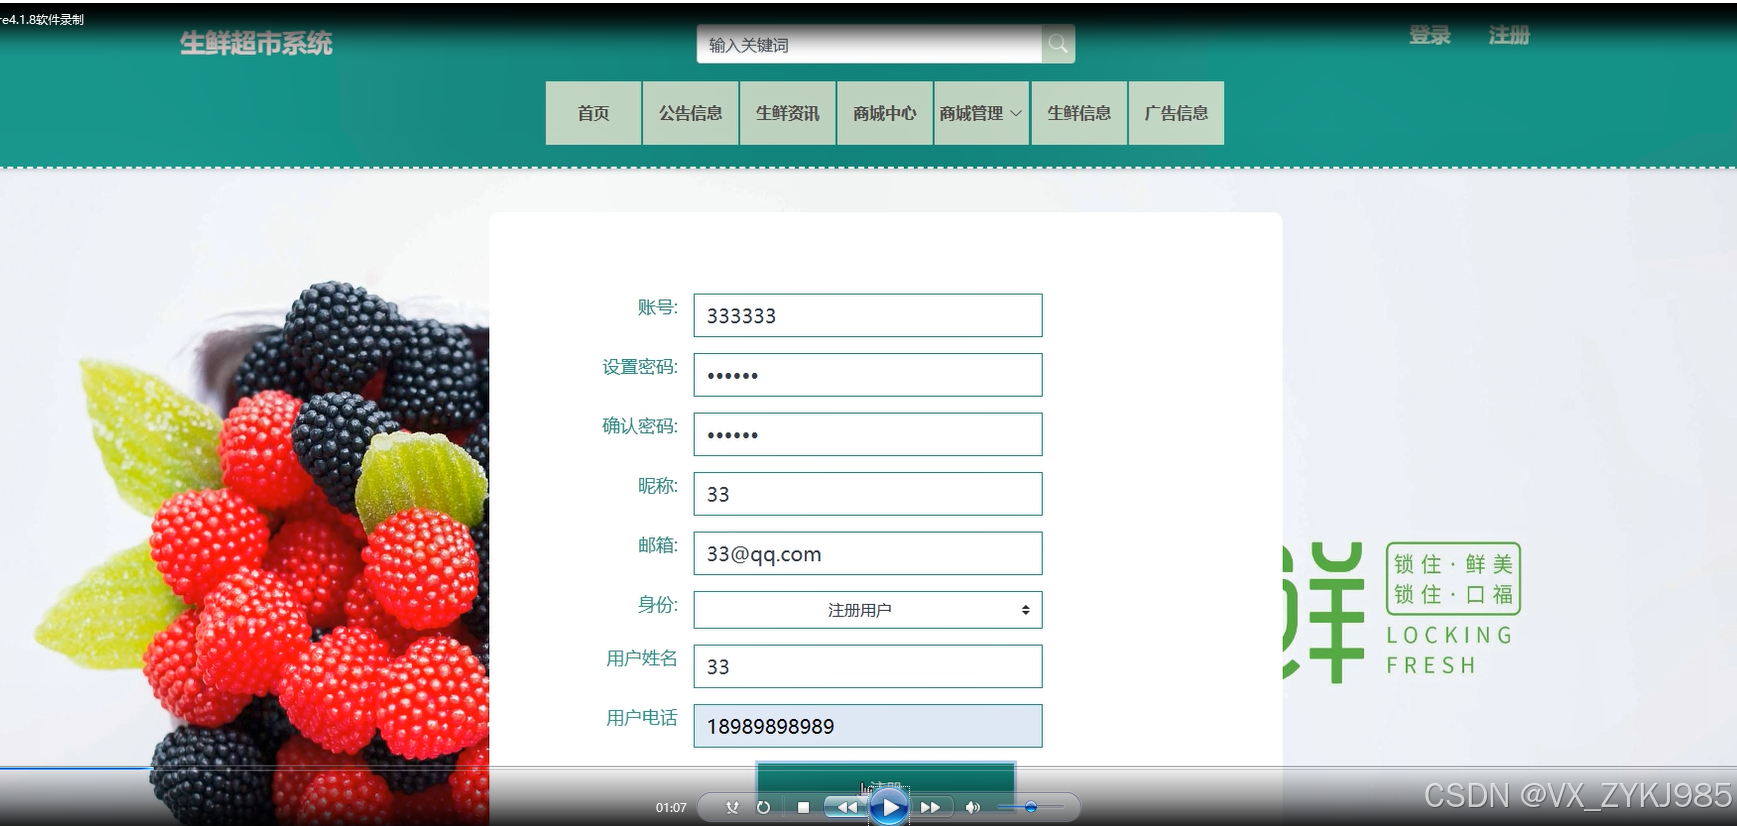
Task: Open 广告信息 page
Action: (1176, 113)
